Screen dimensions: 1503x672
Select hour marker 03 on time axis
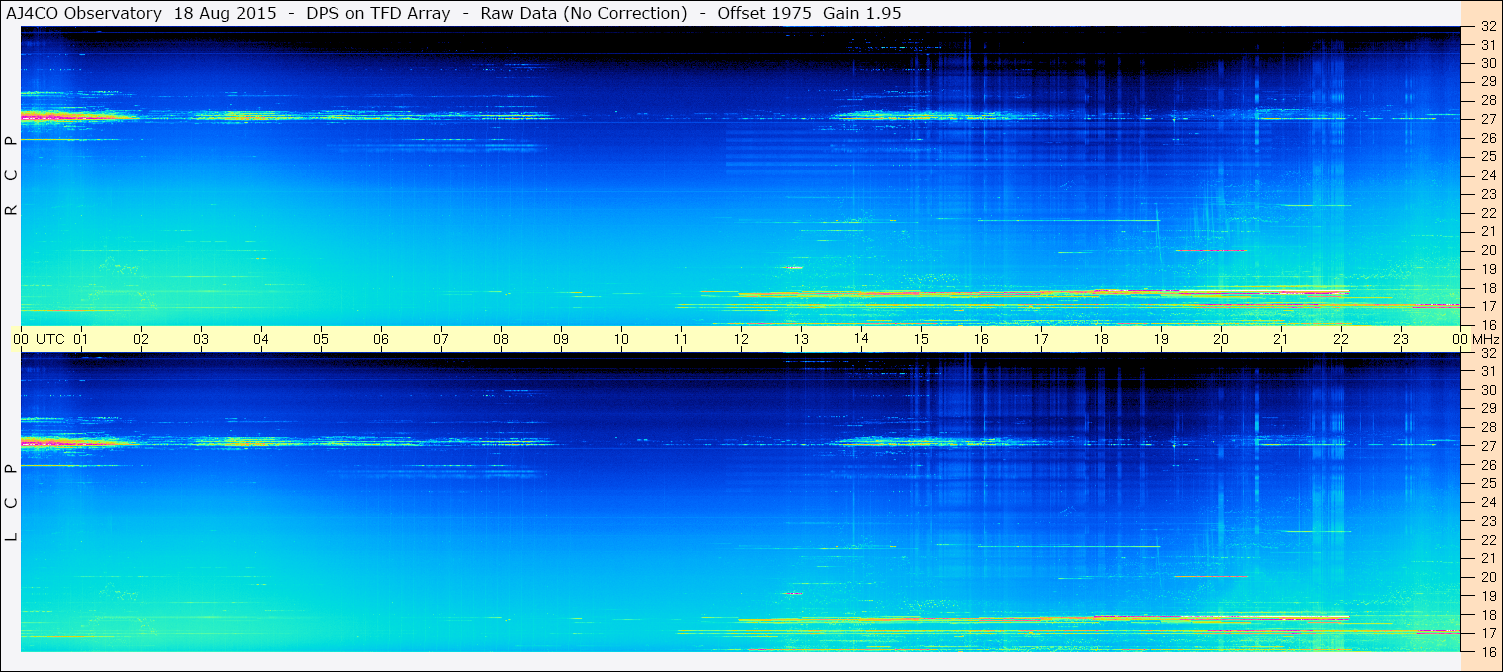tap(201, 339)
